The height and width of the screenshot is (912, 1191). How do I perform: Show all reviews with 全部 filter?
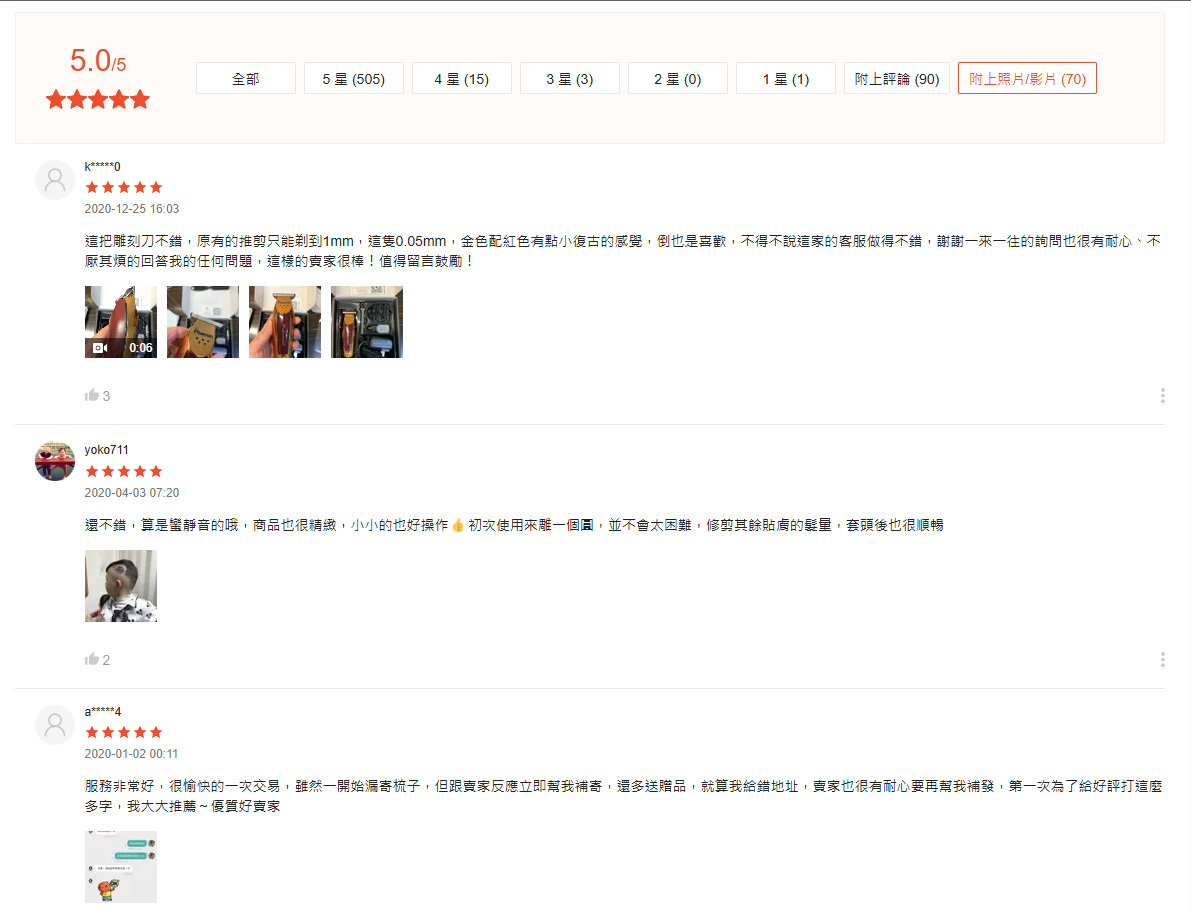(x=246, y=79)
